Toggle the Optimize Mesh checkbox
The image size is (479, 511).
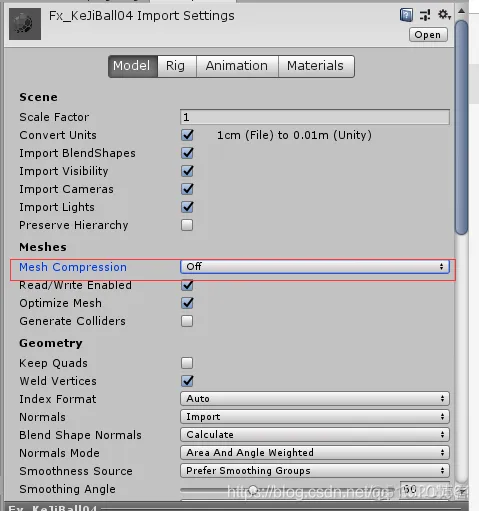pos(187,303)
